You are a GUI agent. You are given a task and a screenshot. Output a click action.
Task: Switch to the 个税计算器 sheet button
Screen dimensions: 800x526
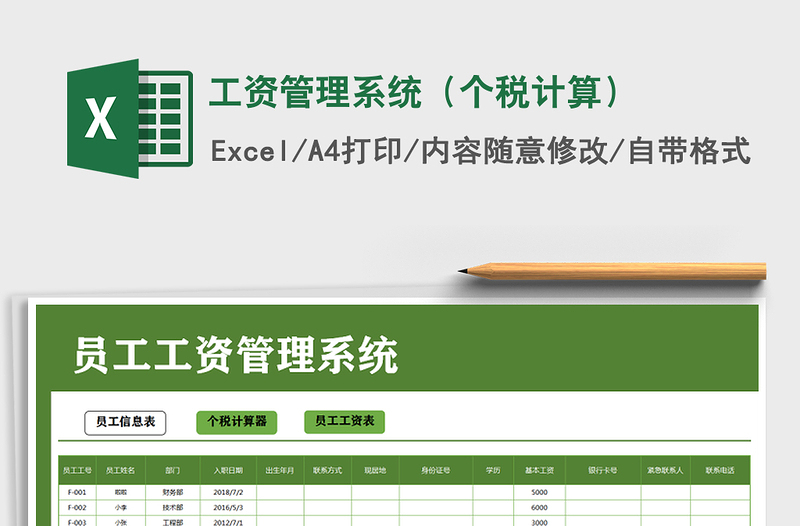(x=237, y=422)
